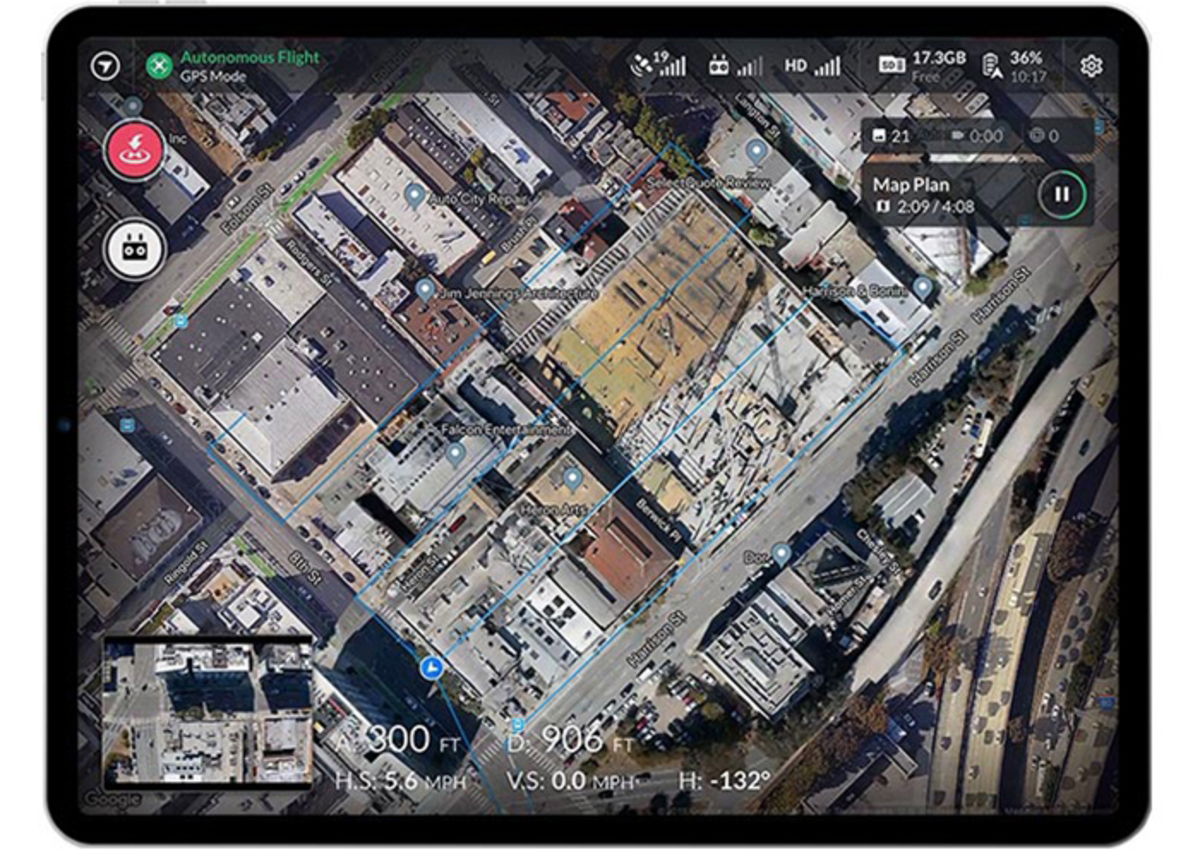The image size is (1200, 857).
Task: Open the SD card storage indicator
Action: (x=895, y=64)
